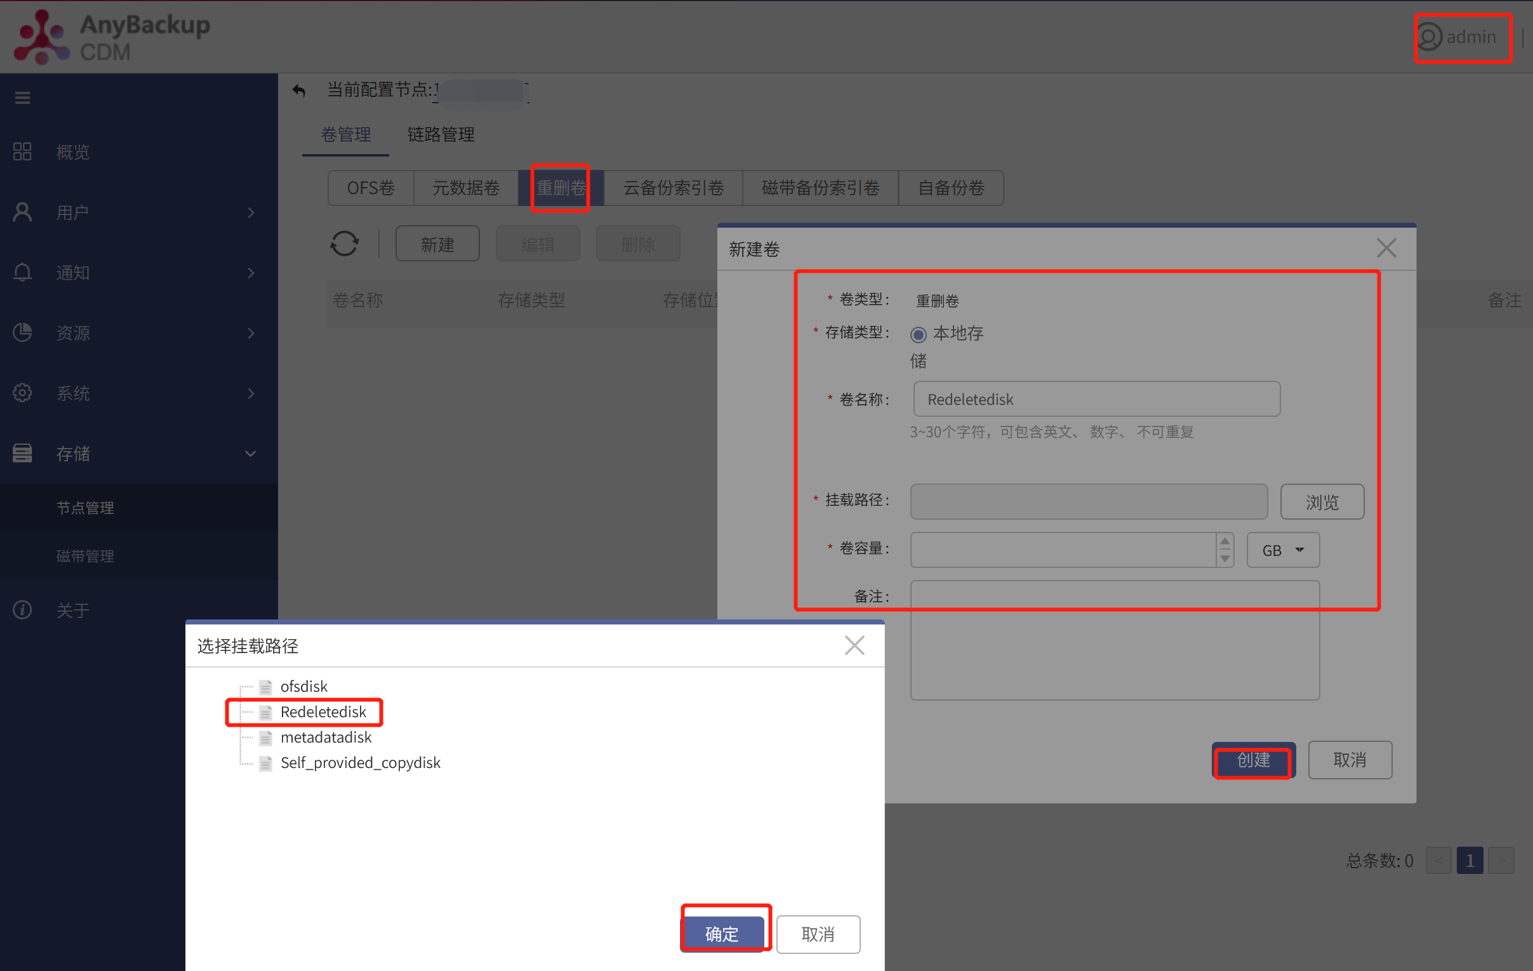Select the 资源 resources pie icon

pos(22,333)
